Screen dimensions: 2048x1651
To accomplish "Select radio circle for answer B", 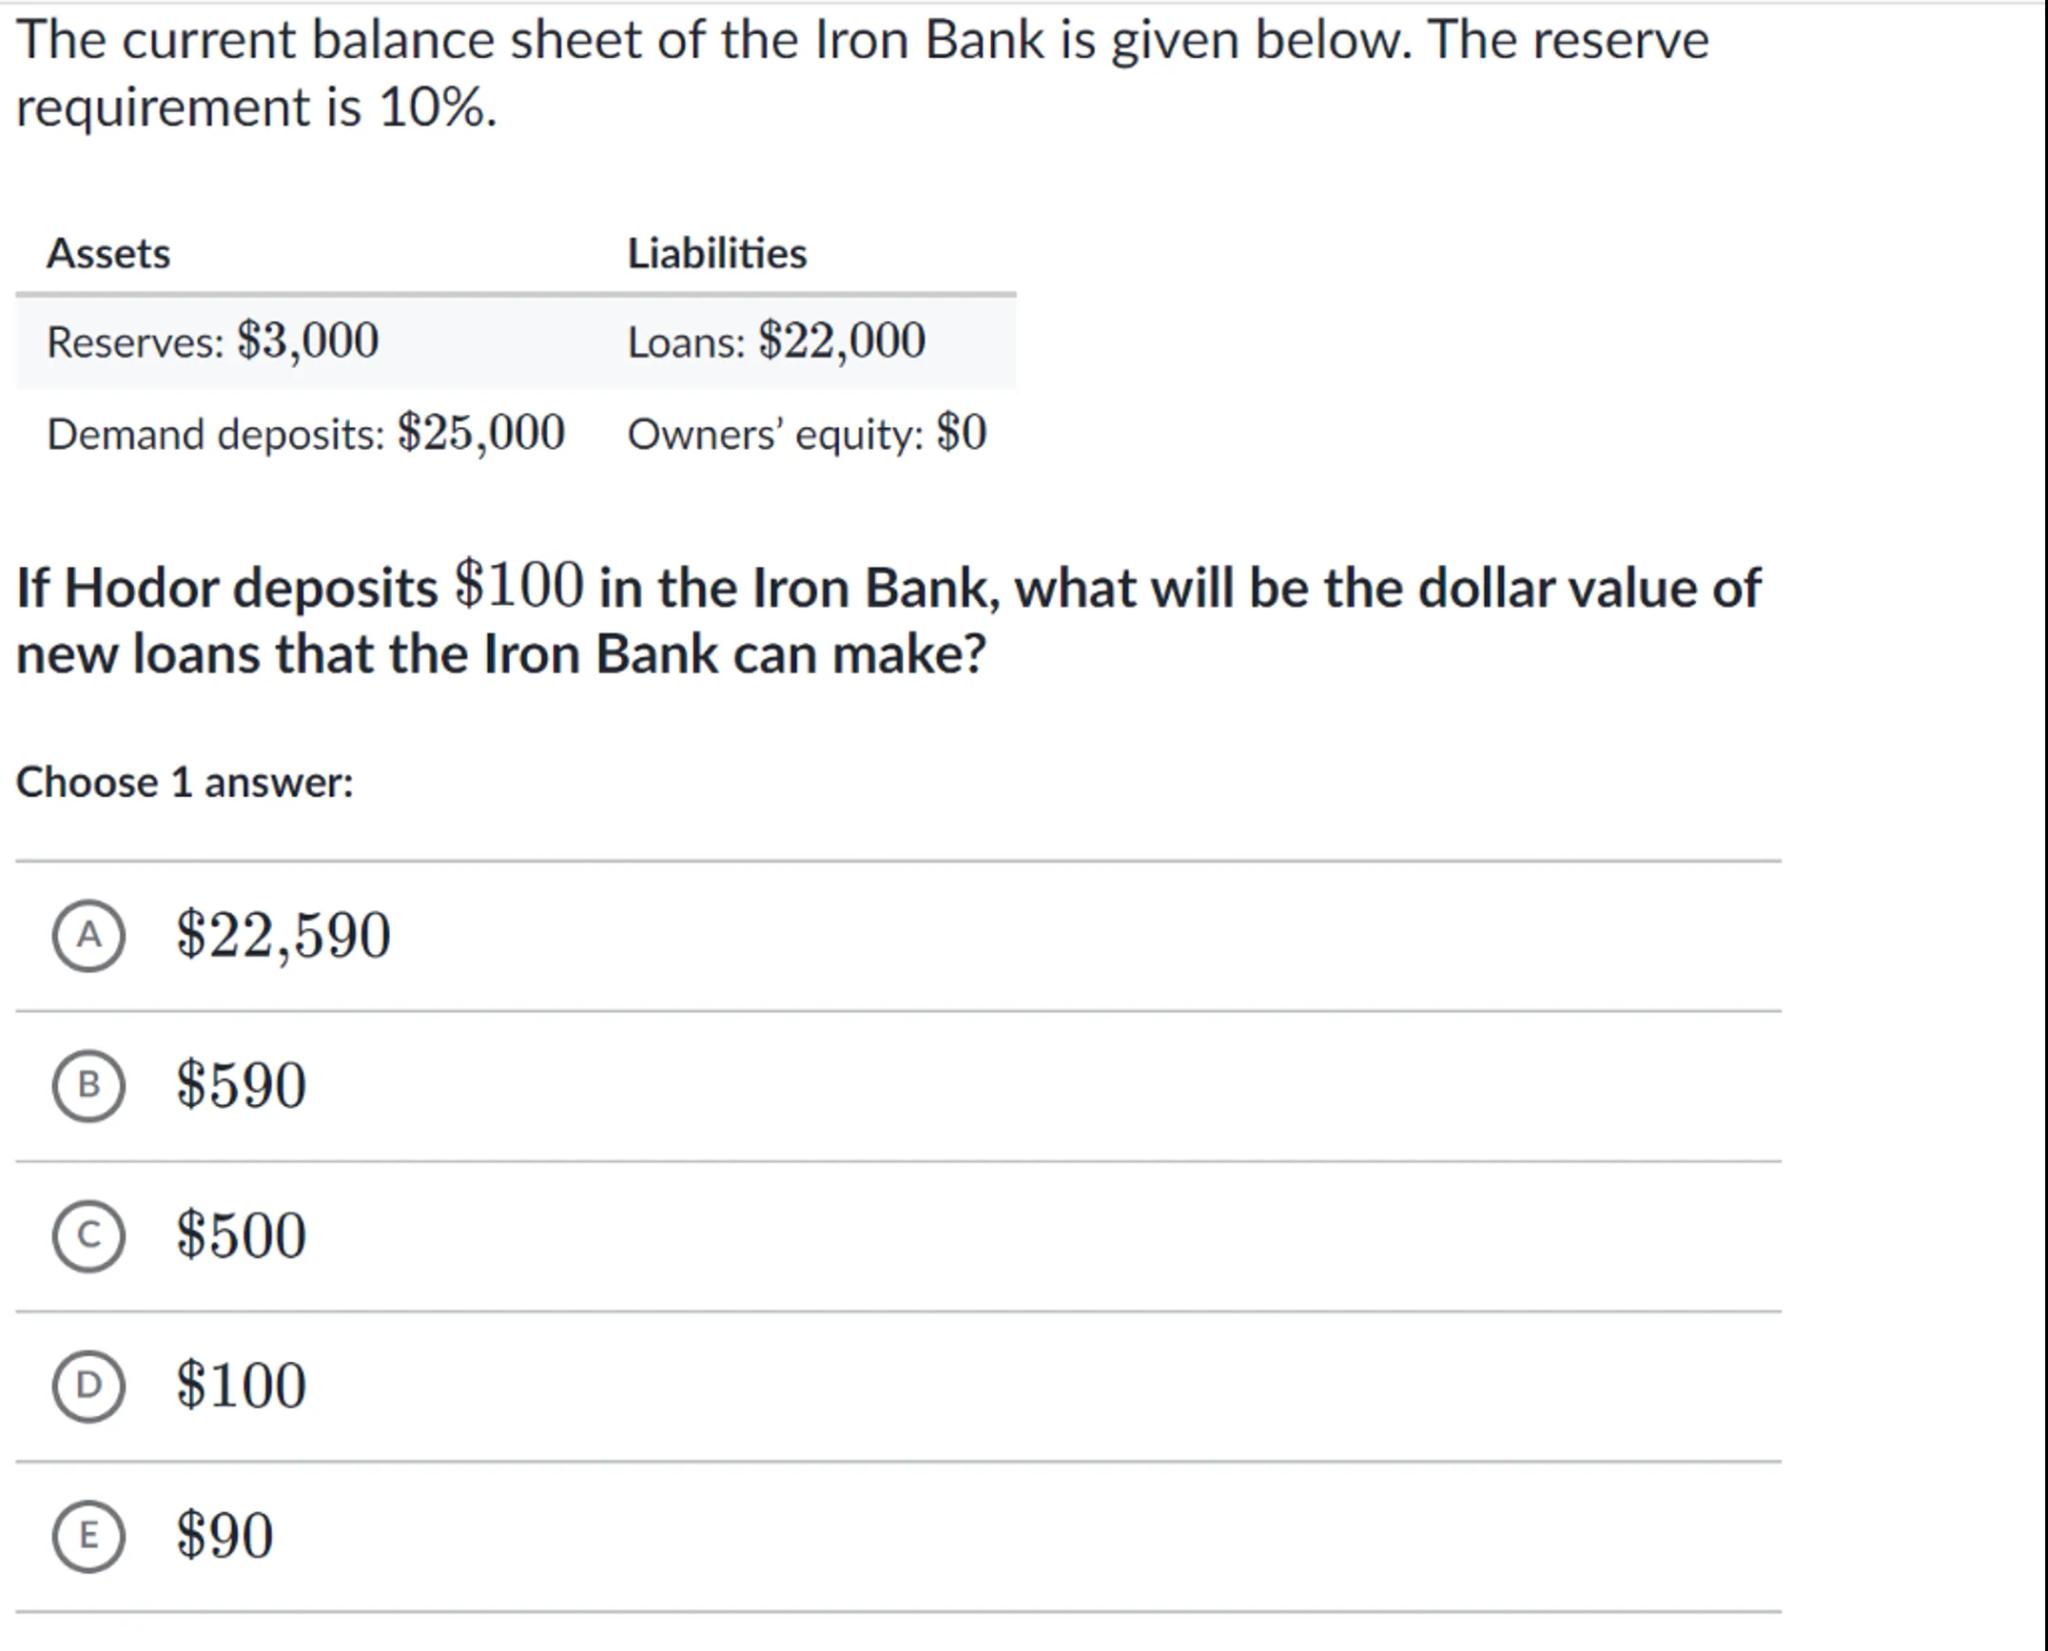I will click(x=89, y=1085).
